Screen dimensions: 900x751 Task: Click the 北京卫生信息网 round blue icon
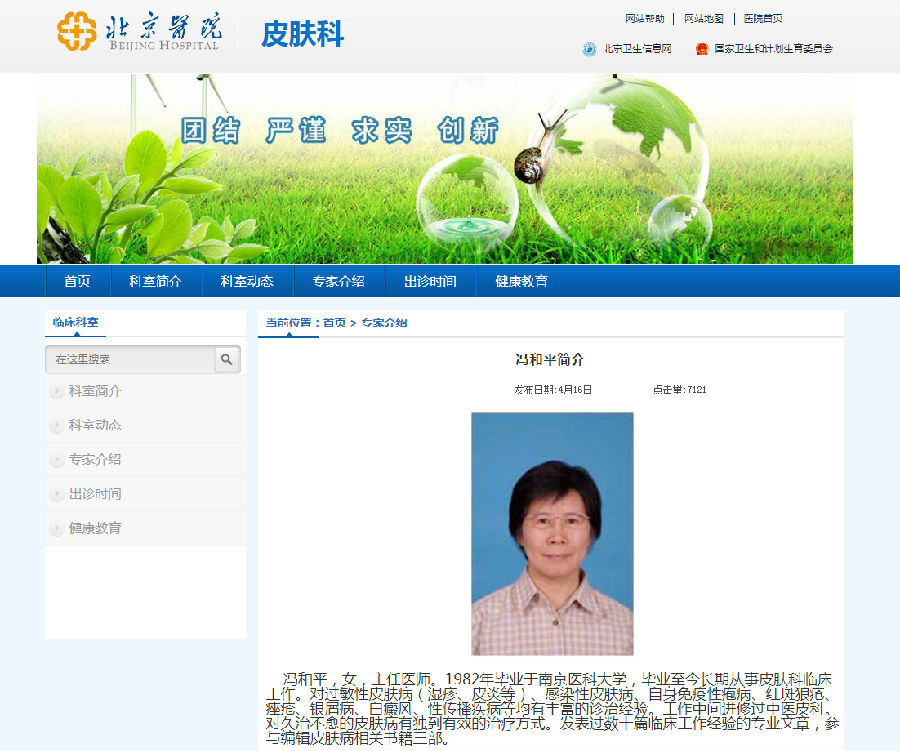click(589, 48)
